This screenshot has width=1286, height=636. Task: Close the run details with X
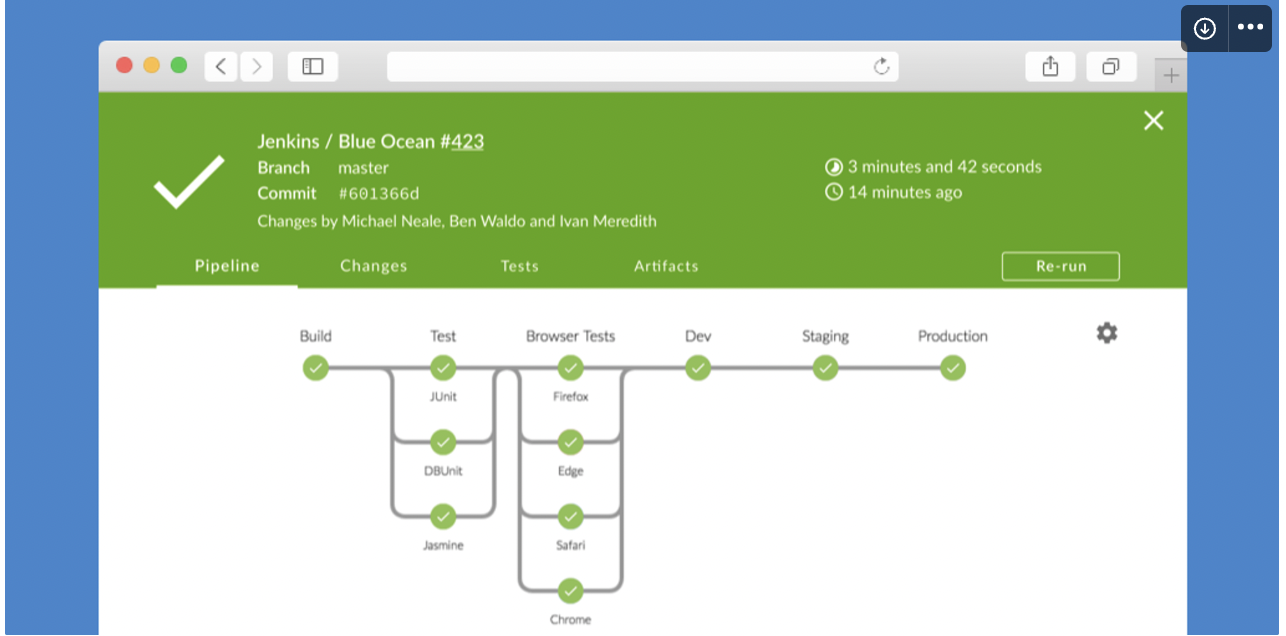1154,121
